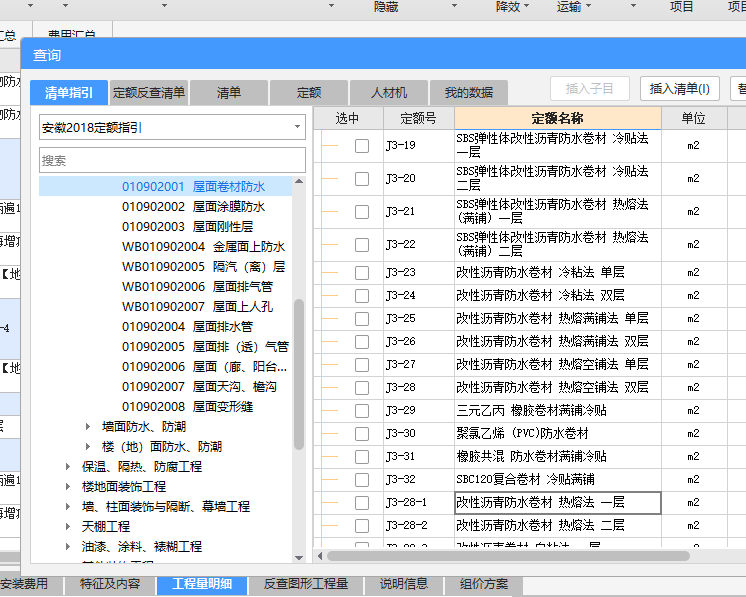
Task: Open the 我的数据 tab
Action: tap(469, 92)
